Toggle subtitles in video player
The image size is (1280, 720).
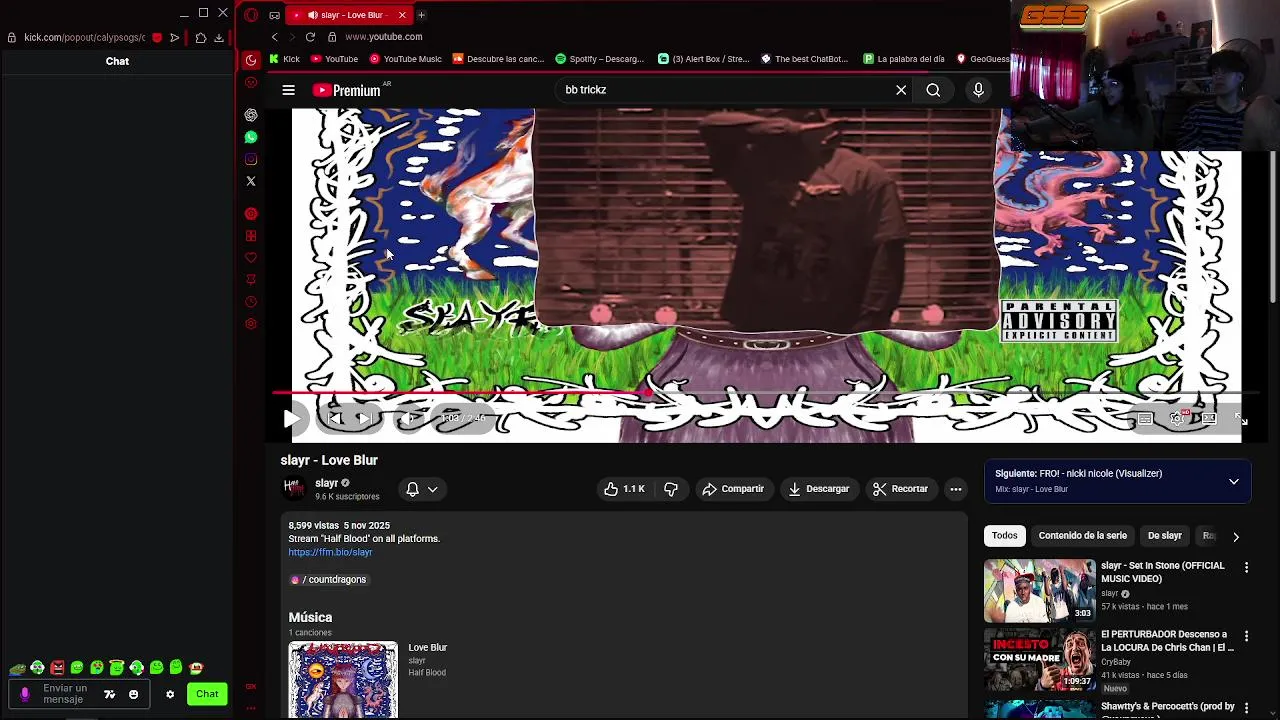pyautogui.click(x=1145, y=419)
